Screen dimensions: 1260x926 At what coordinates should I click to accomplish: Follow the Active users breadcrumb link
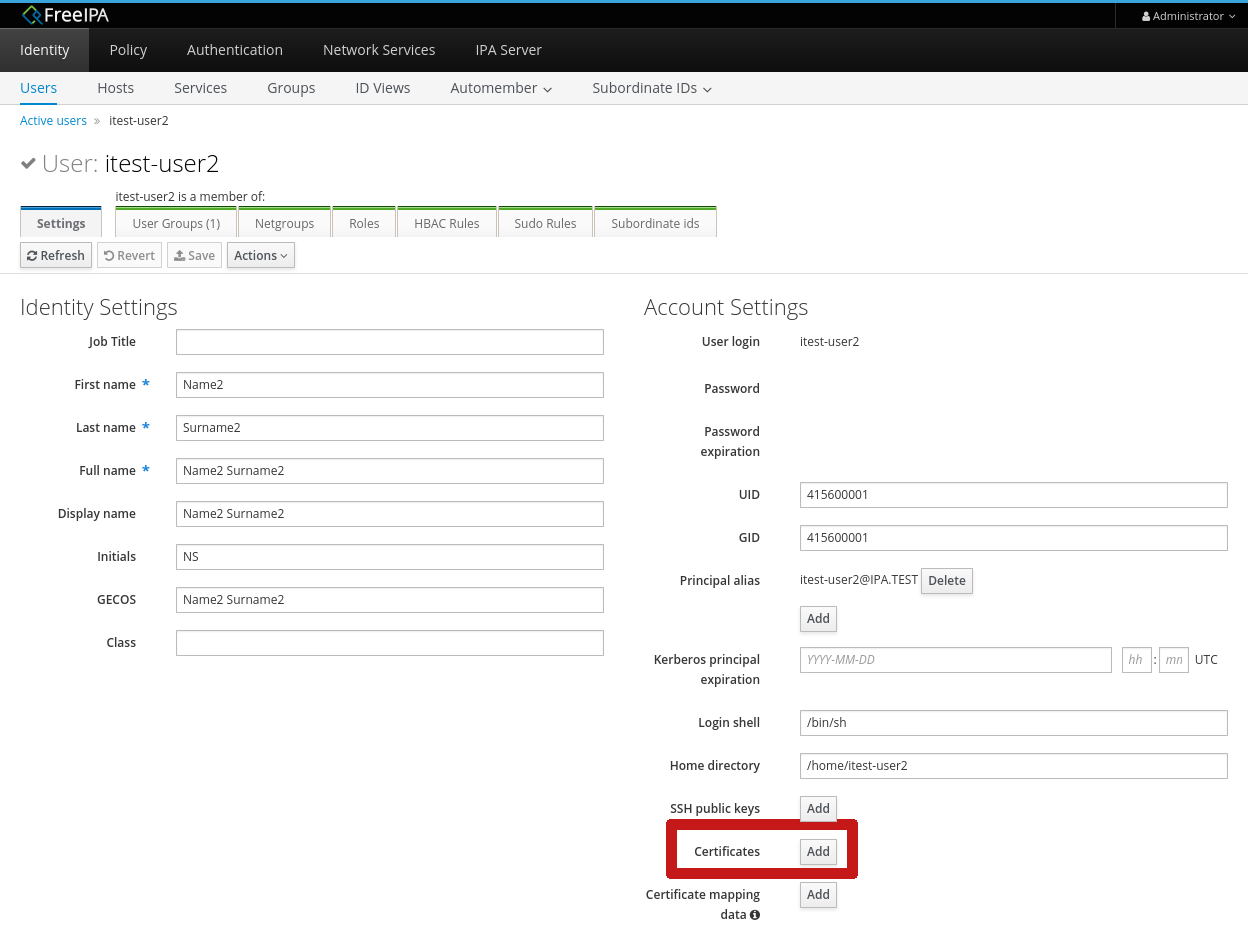pyautogui.click(x=54, y=121)
